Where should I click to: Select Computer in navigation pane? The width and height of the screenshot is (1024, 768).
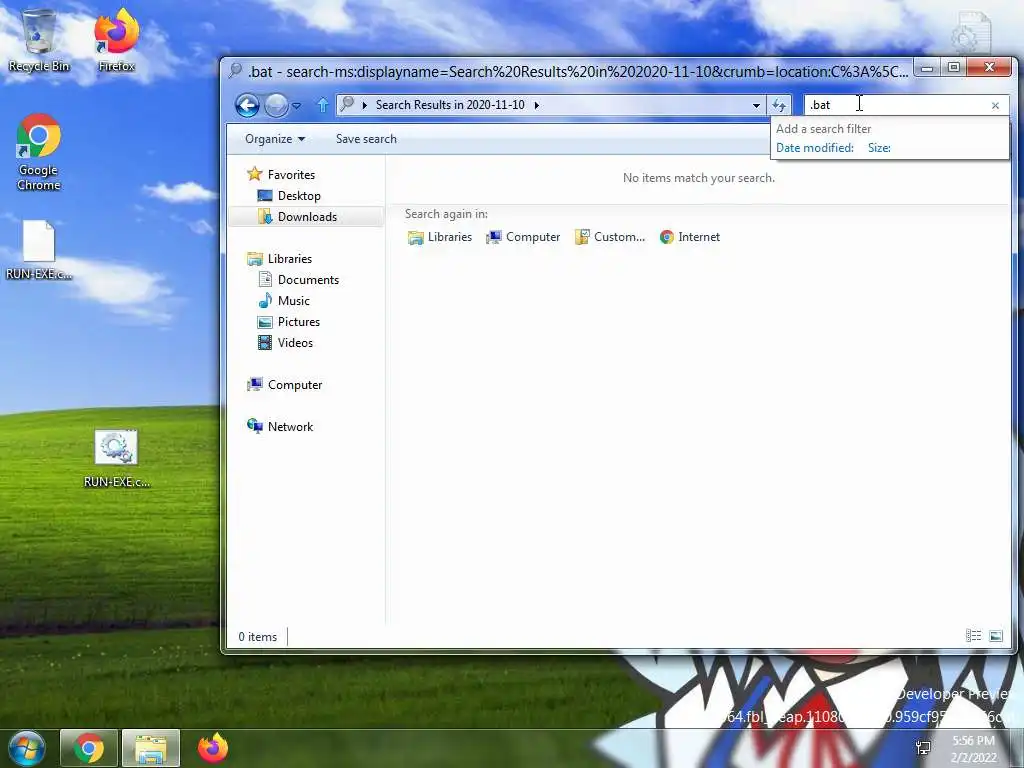coord(295,385)
